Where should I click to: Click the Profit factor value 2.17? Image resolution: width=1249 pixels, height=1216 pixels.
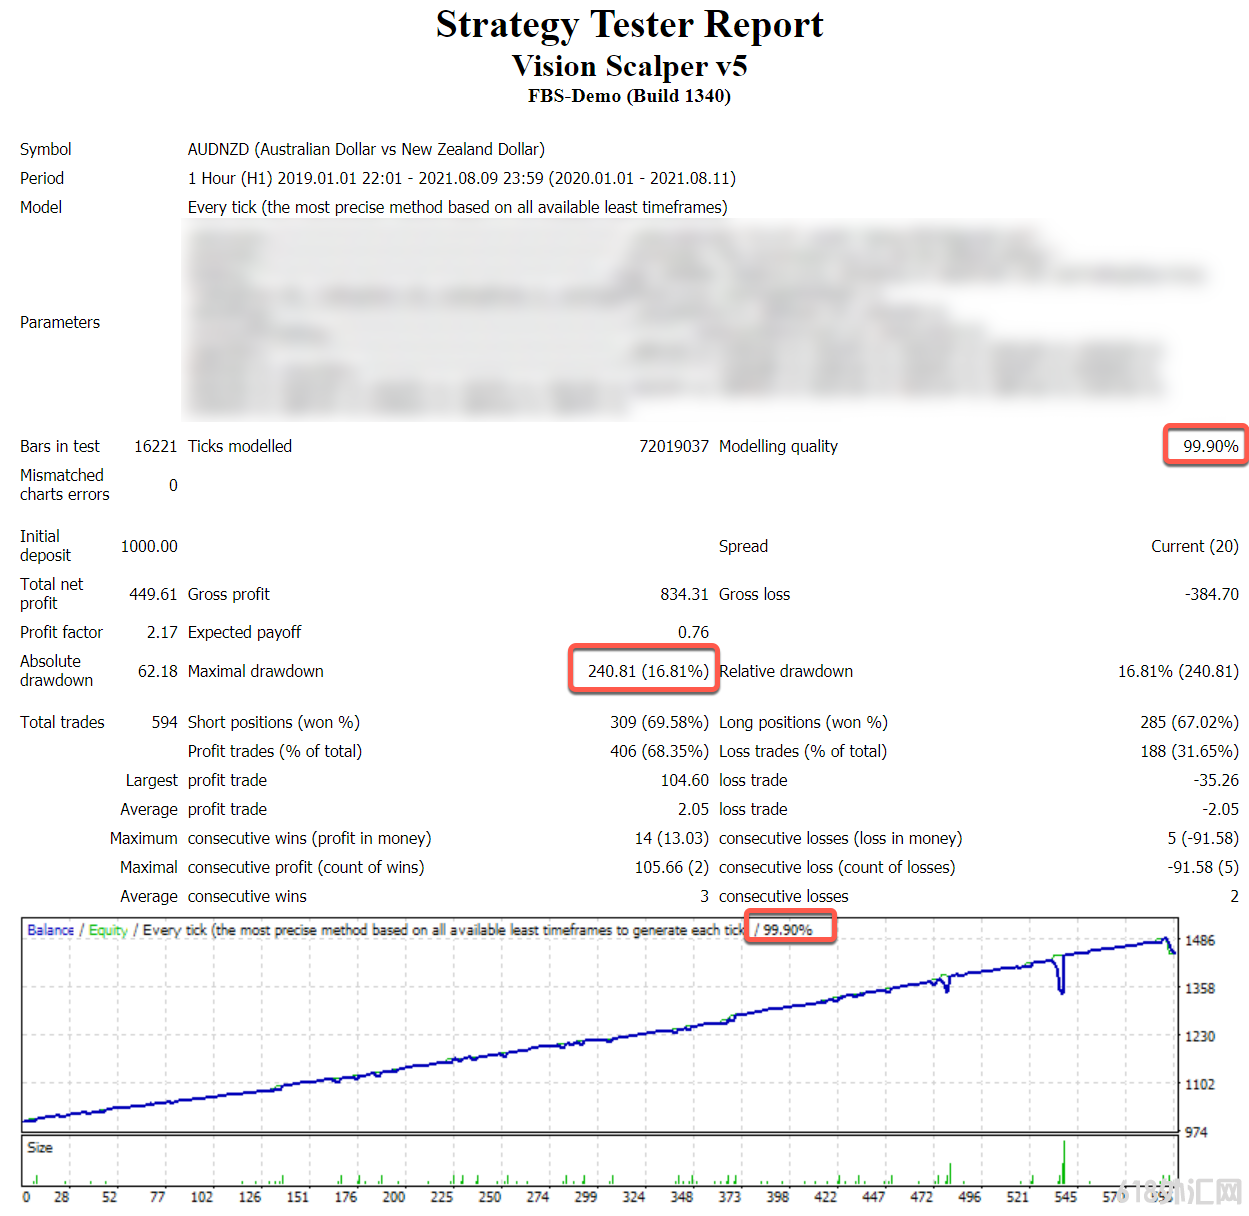(x=162, y=632)
